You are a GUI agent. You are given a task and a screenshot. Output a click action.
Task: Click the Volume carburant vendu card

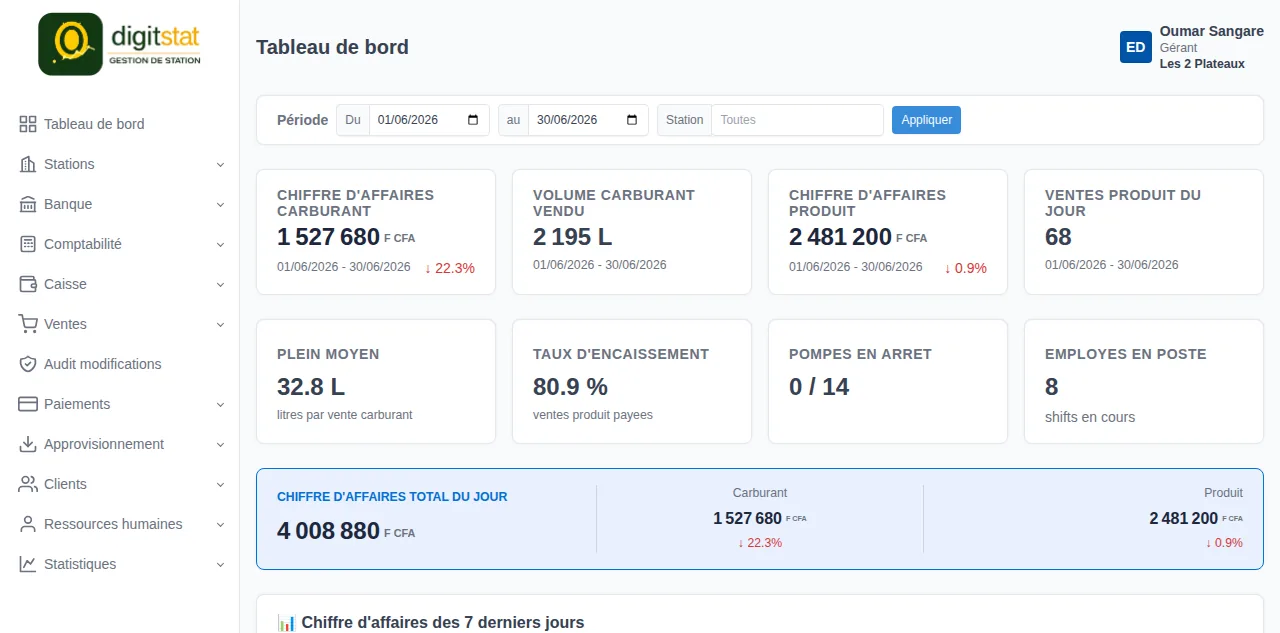(x=632, y=232)
